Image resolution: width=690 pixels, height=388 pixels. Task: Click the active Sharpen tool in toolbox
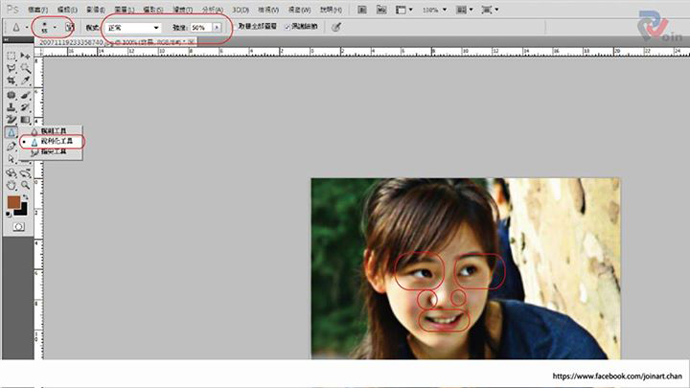[x=11, y=132]
